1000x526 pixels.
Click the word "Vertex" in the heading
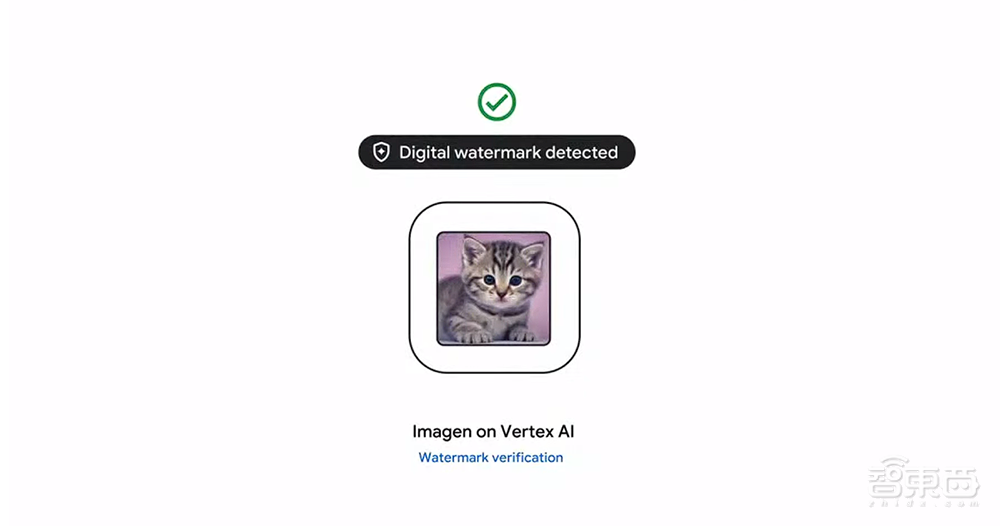[527, 432]
